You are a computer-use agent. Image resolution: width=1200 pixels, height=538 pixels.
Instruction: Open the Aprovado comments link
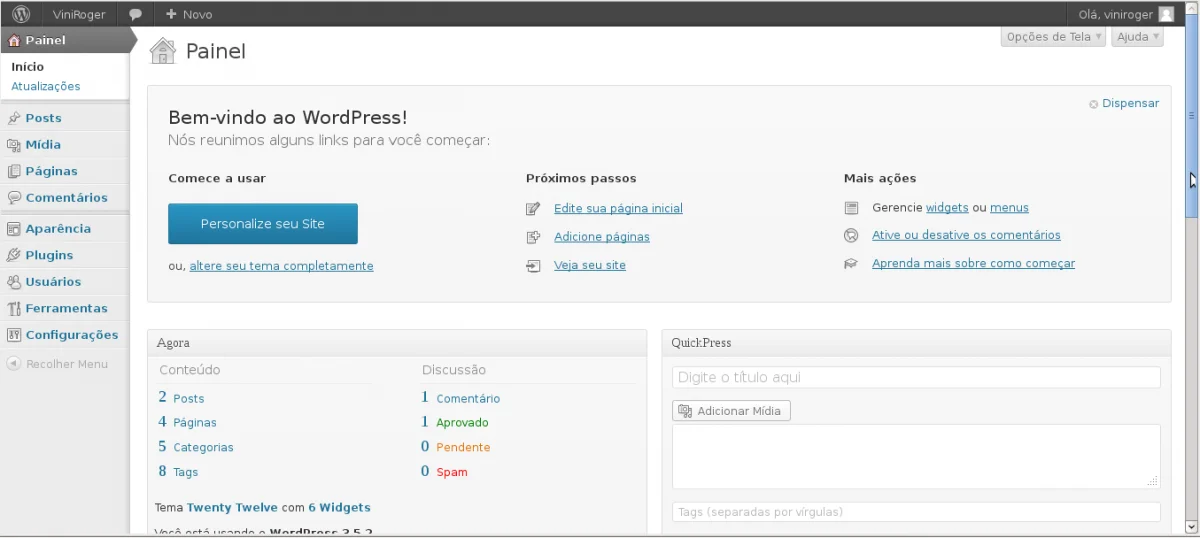(x=462, y=423)
